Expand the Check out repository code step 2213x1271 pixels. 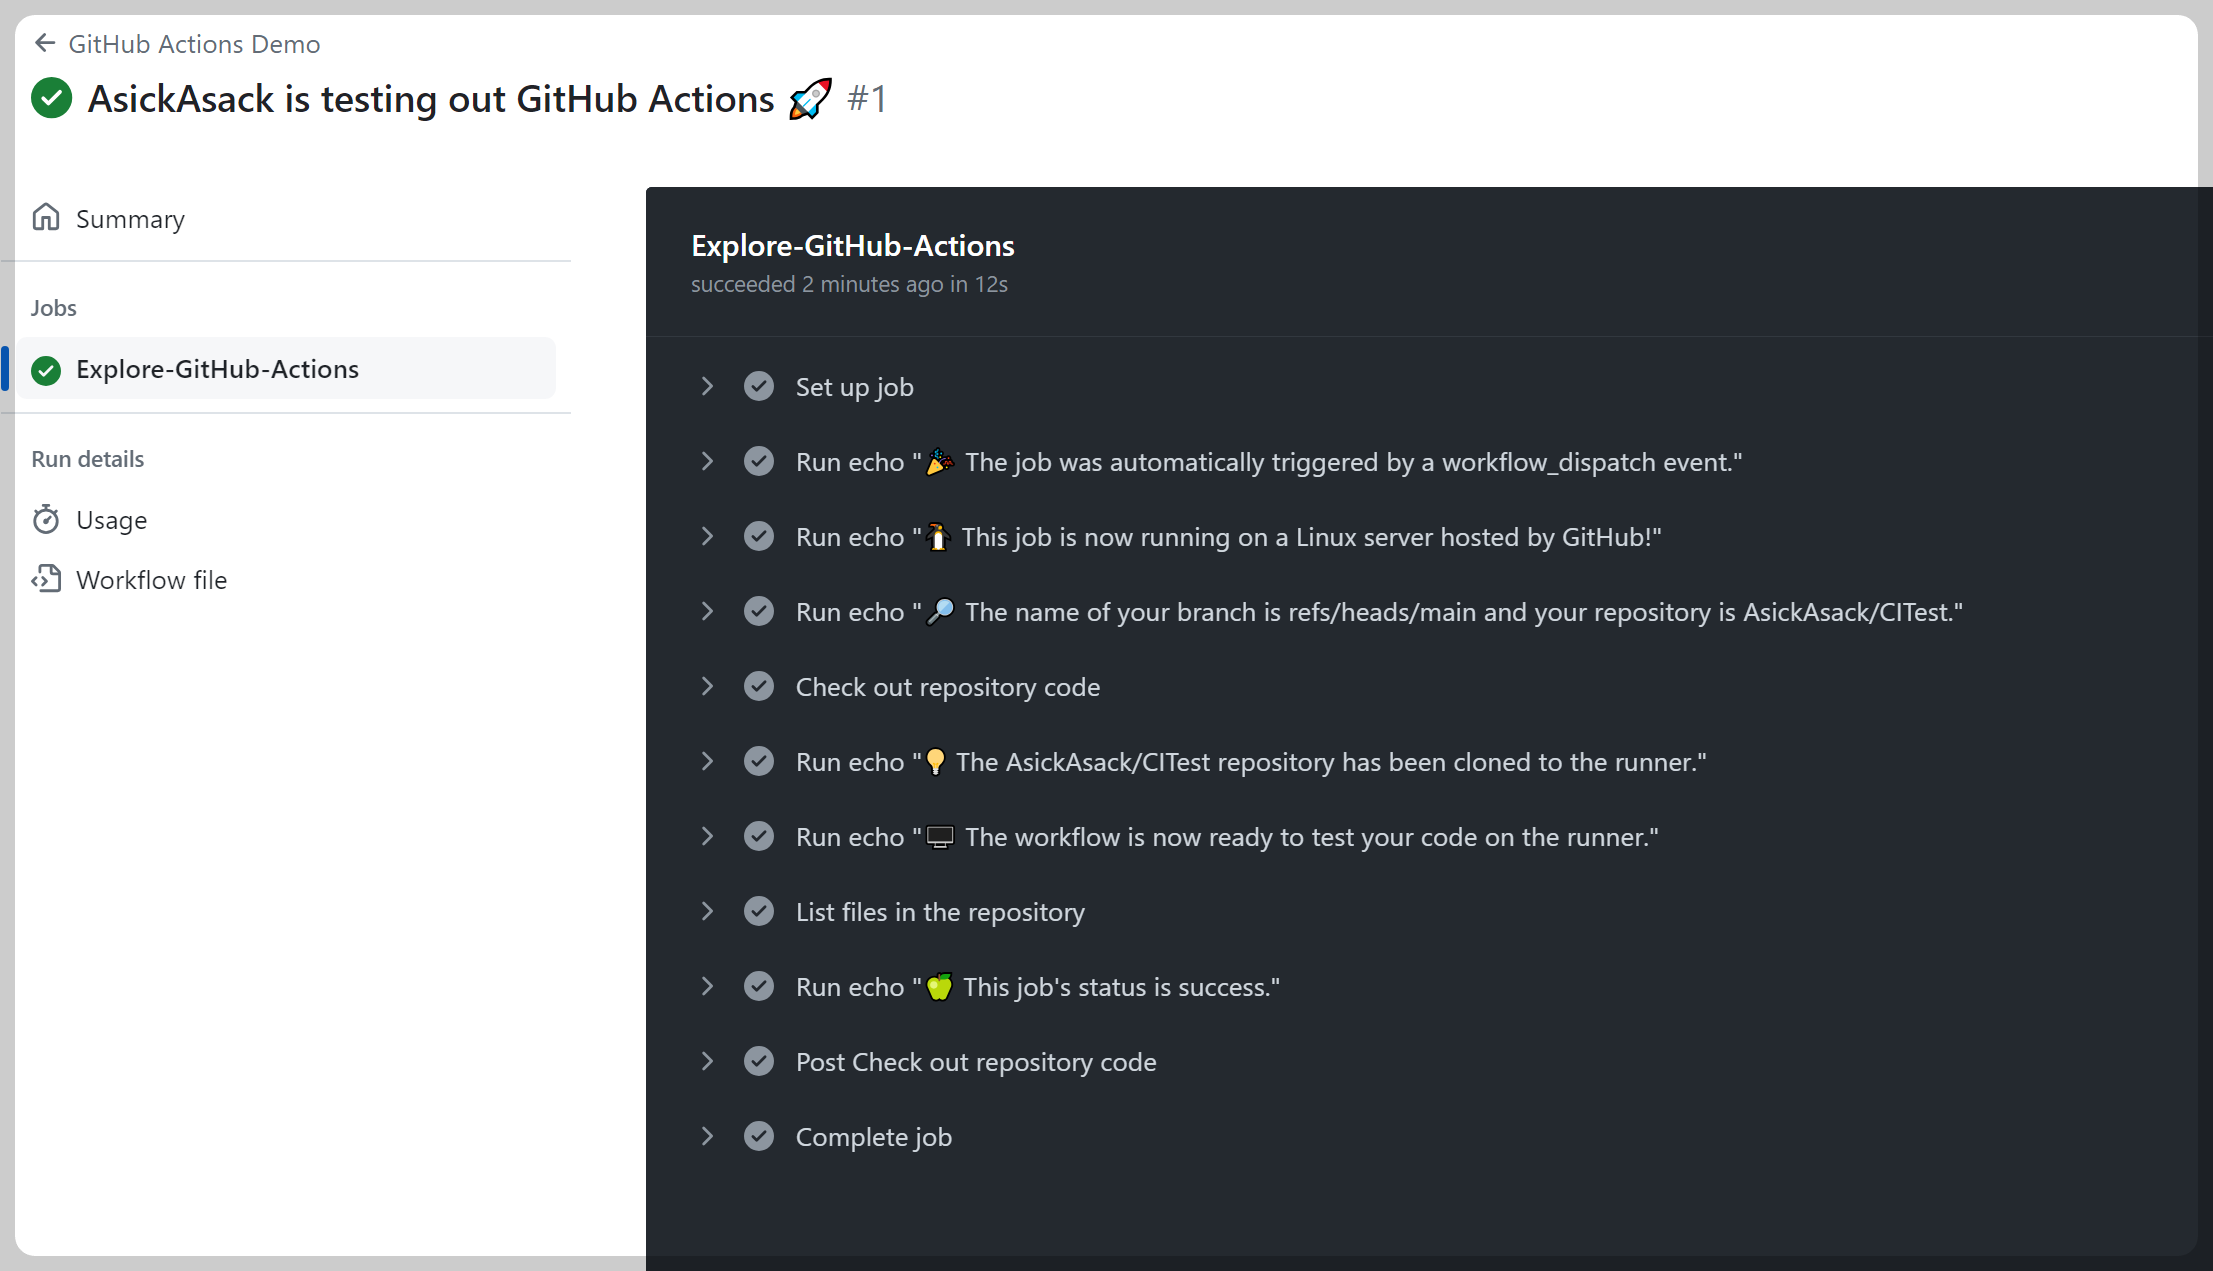(707, 686)
